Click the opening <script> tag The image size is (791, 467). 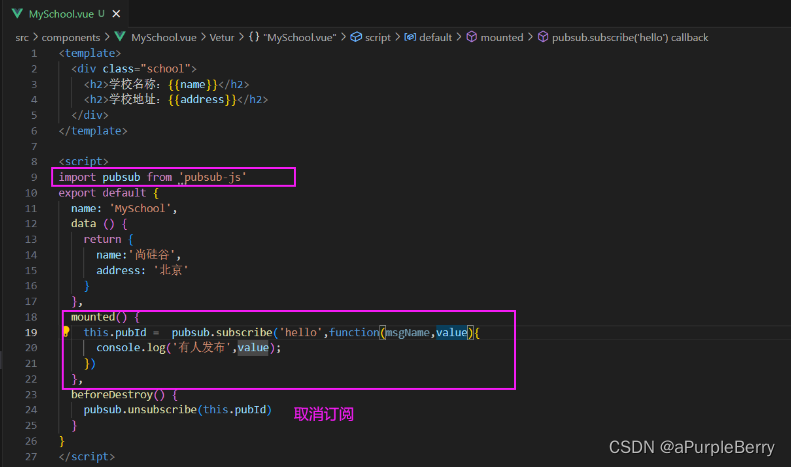click(83, 161)
